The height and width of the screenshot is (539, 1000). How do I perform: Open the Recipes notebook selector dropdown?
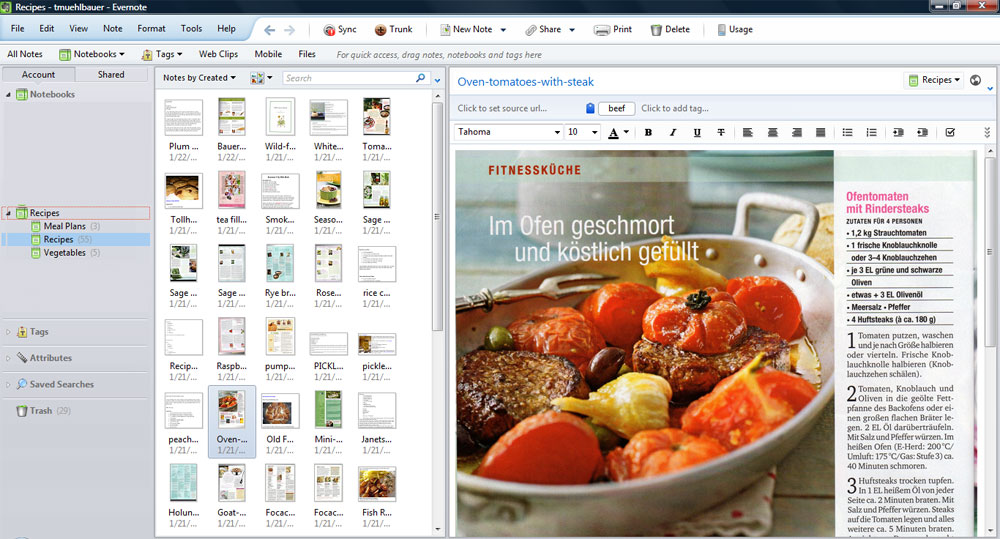(934, 80)
